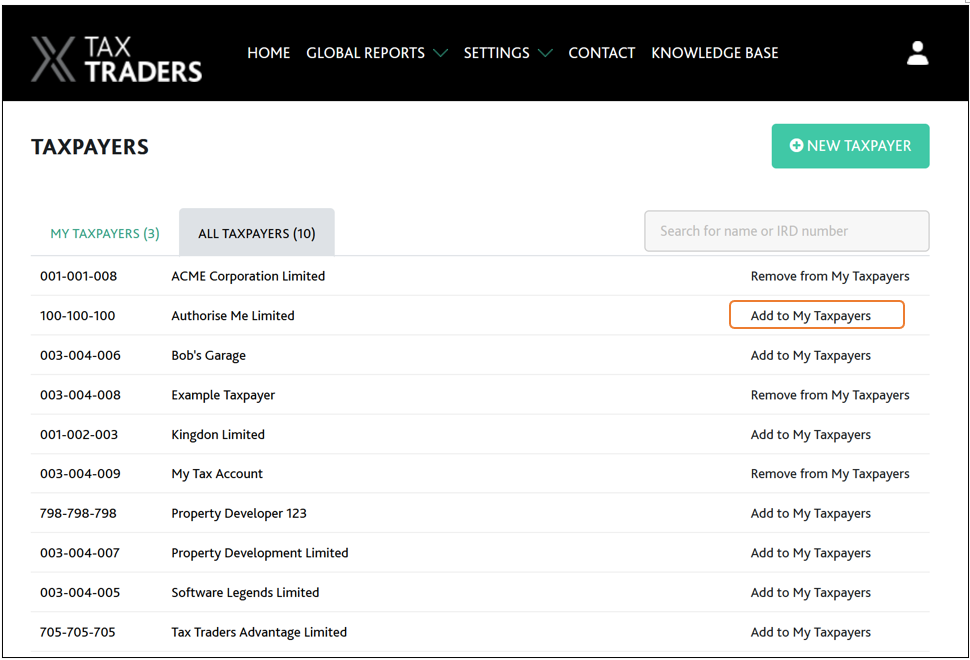Open the Contact page
The height and width of the screenshot is (660, 970).
[x=601, y=53]
